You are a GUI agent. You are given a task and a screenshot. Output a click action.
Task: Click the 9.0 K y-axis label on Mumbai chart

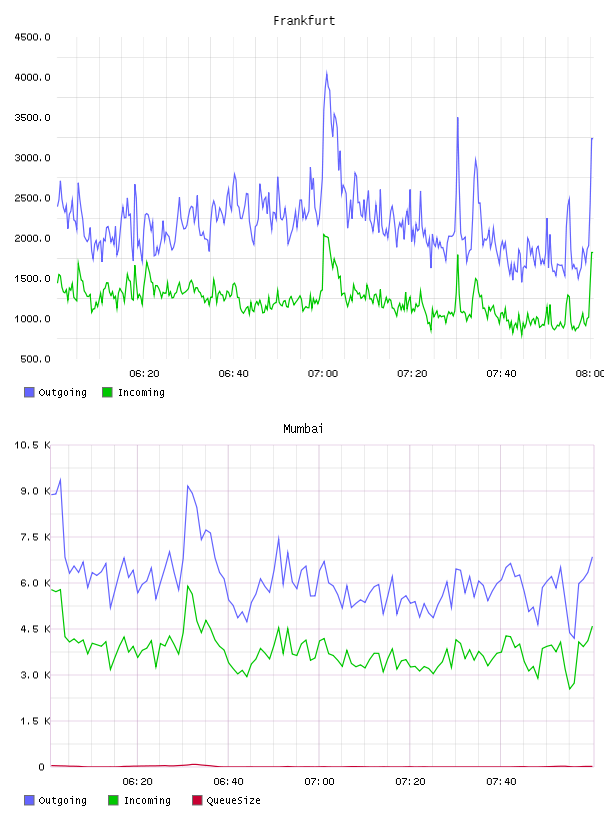coord(35,491)
